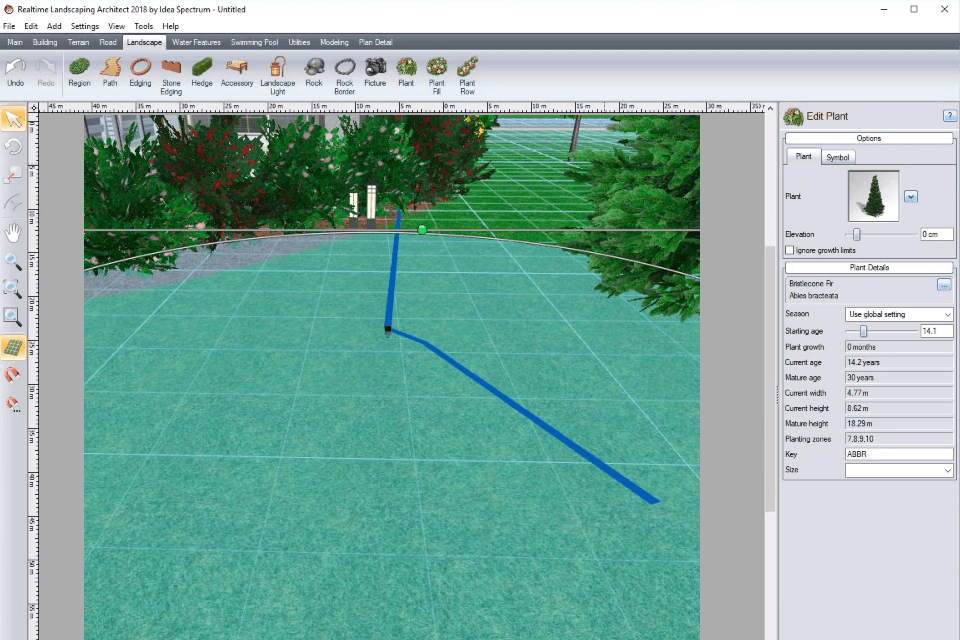Enable Ignore growth limits checkbox

pyautogui.click(x=790, y=250)
